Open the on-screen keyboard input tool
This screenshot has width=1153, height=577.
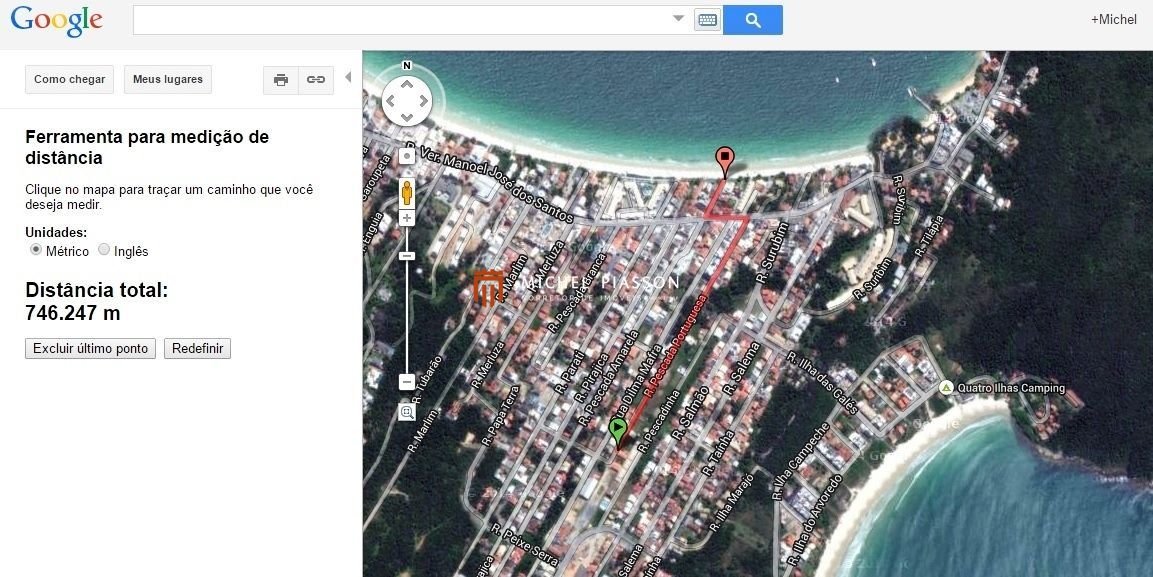coord(707,20)
